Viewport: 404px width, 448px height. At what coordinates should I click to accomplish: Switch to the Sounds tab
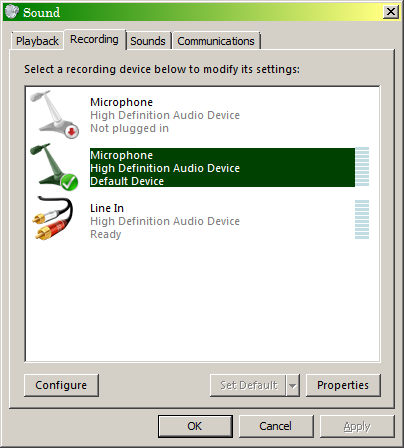click(x=148, y=41)
